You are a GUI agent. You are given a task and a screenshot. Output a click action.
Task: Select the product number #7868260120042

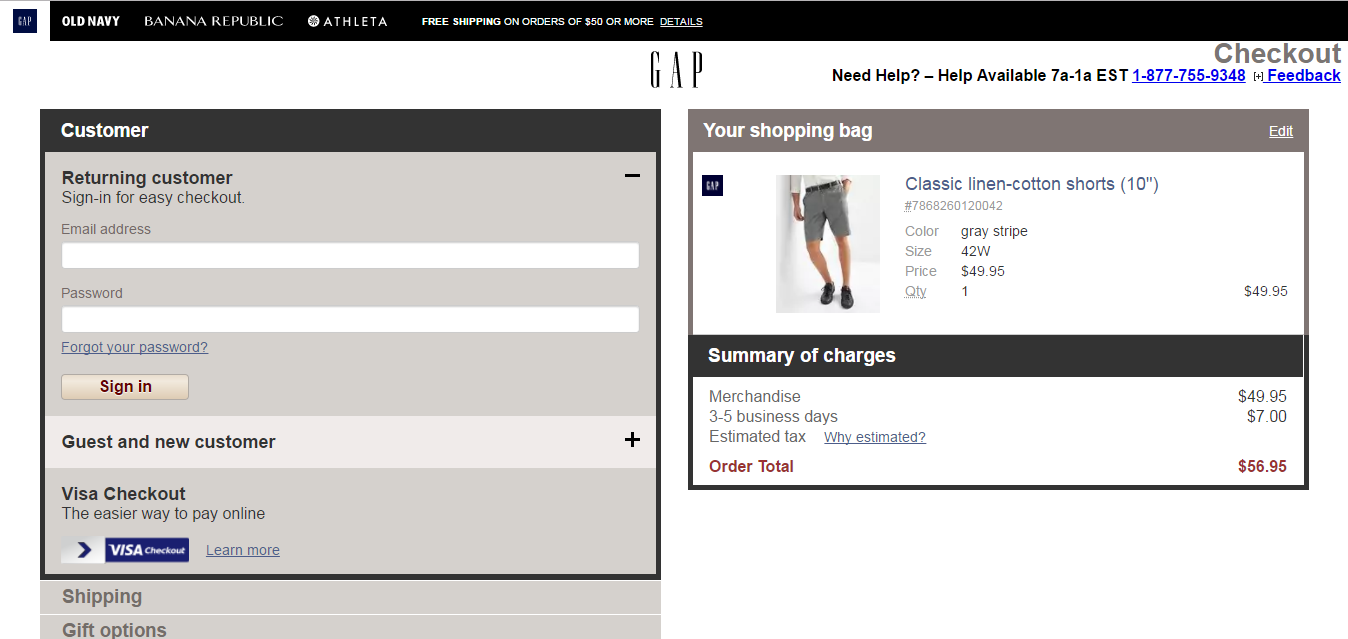[954, 206]
